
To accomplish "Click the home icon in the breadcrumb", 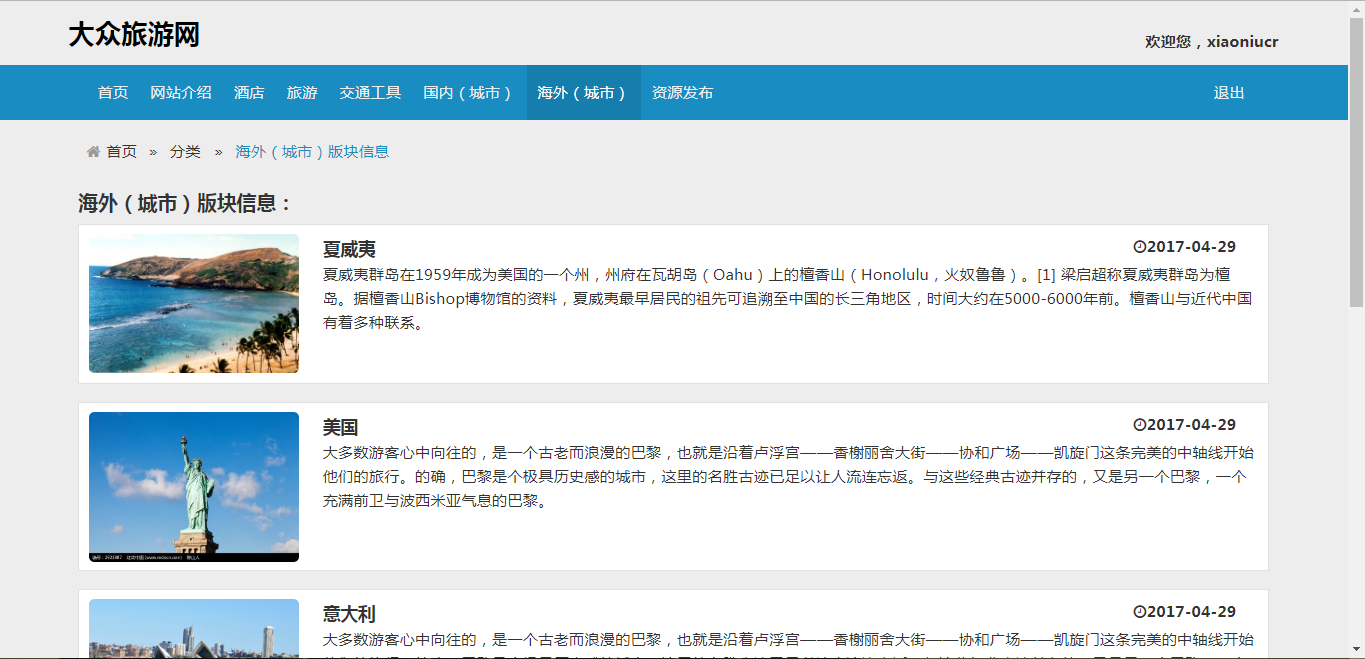I will (93, 152).
